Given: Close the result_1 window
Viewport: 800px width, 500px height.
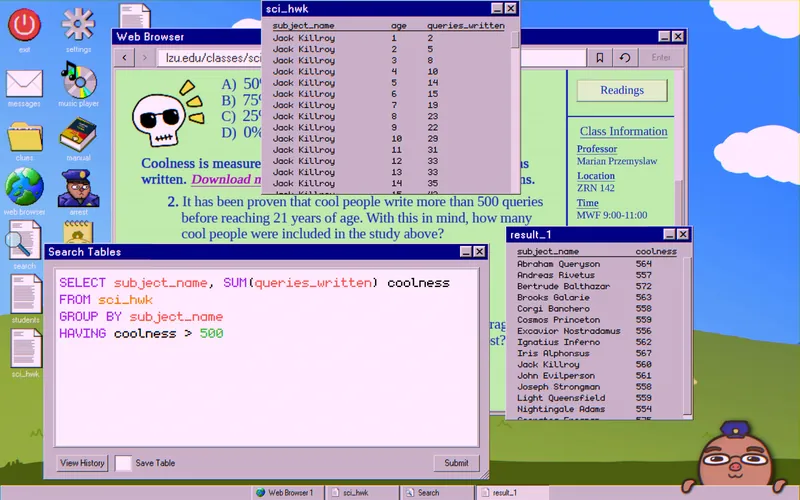Looking at the screenshot, I should (683, 234).
